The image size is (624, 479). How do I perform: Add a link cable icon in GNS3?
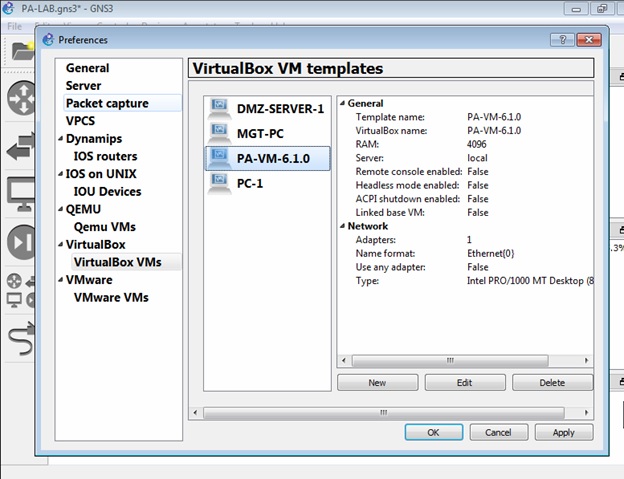pos(21,339)
